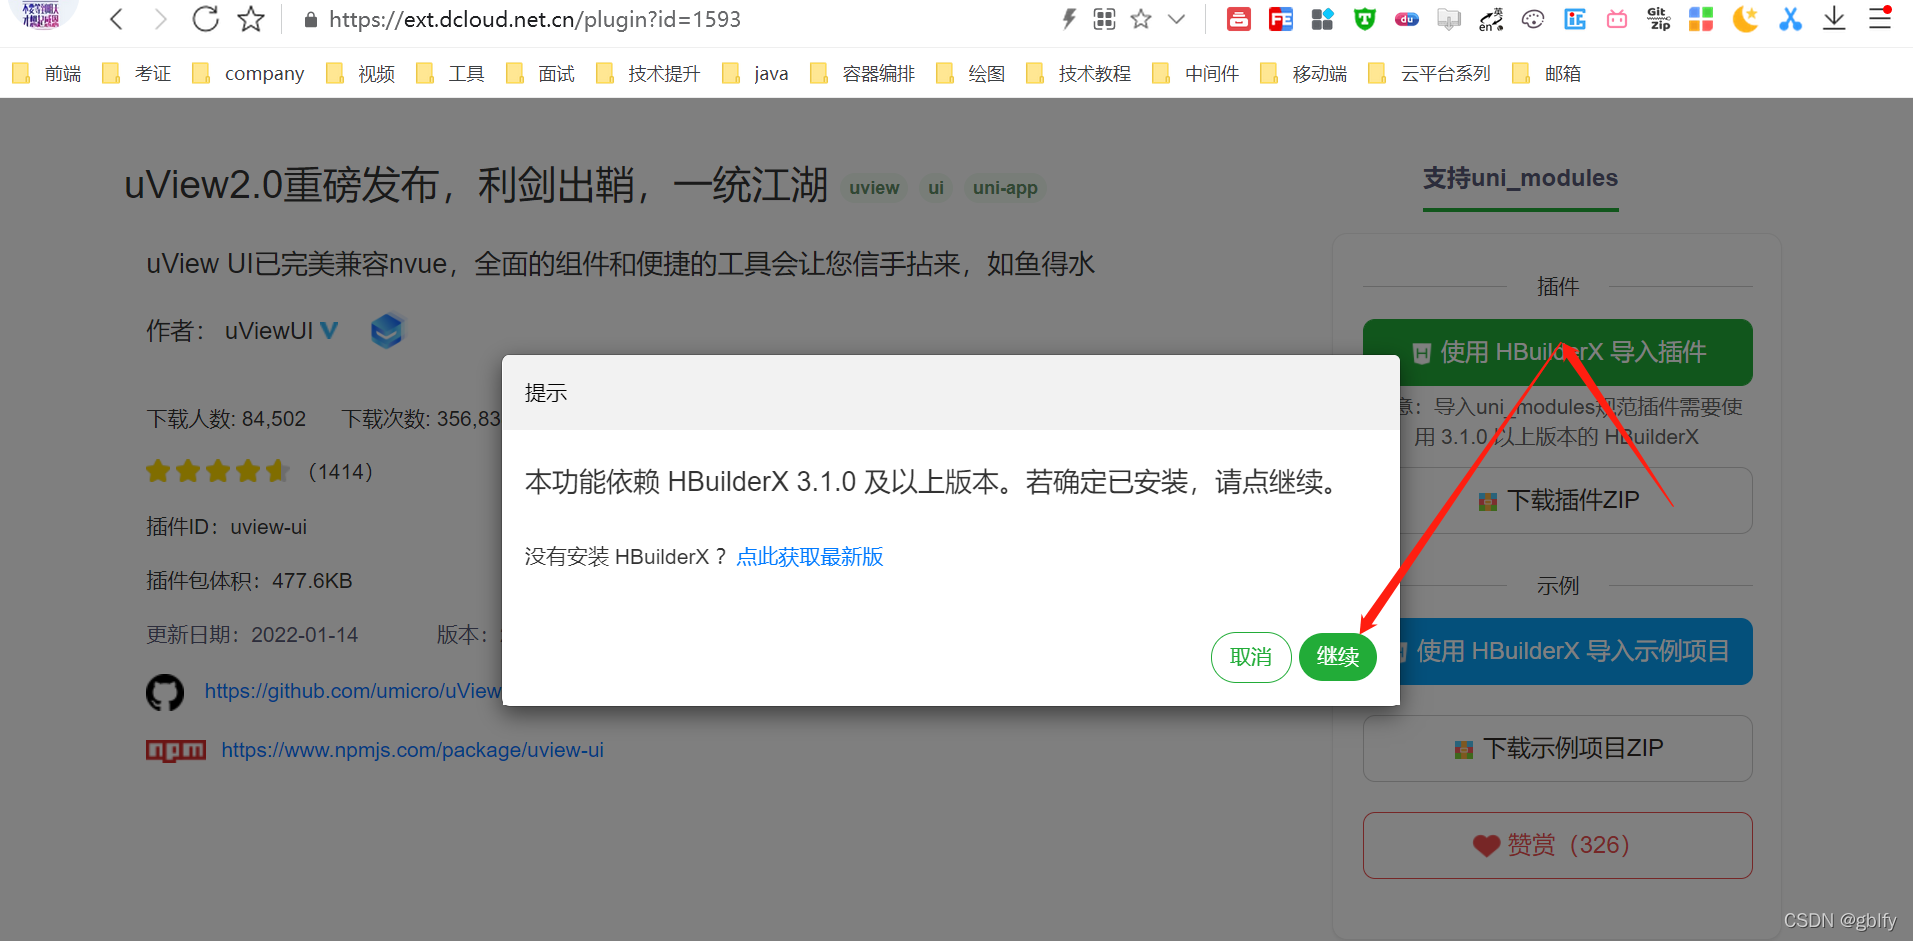Open the 前端 bookmarks folder
Viewport: 1913px width, 941px height.
[x=60, y=72]
